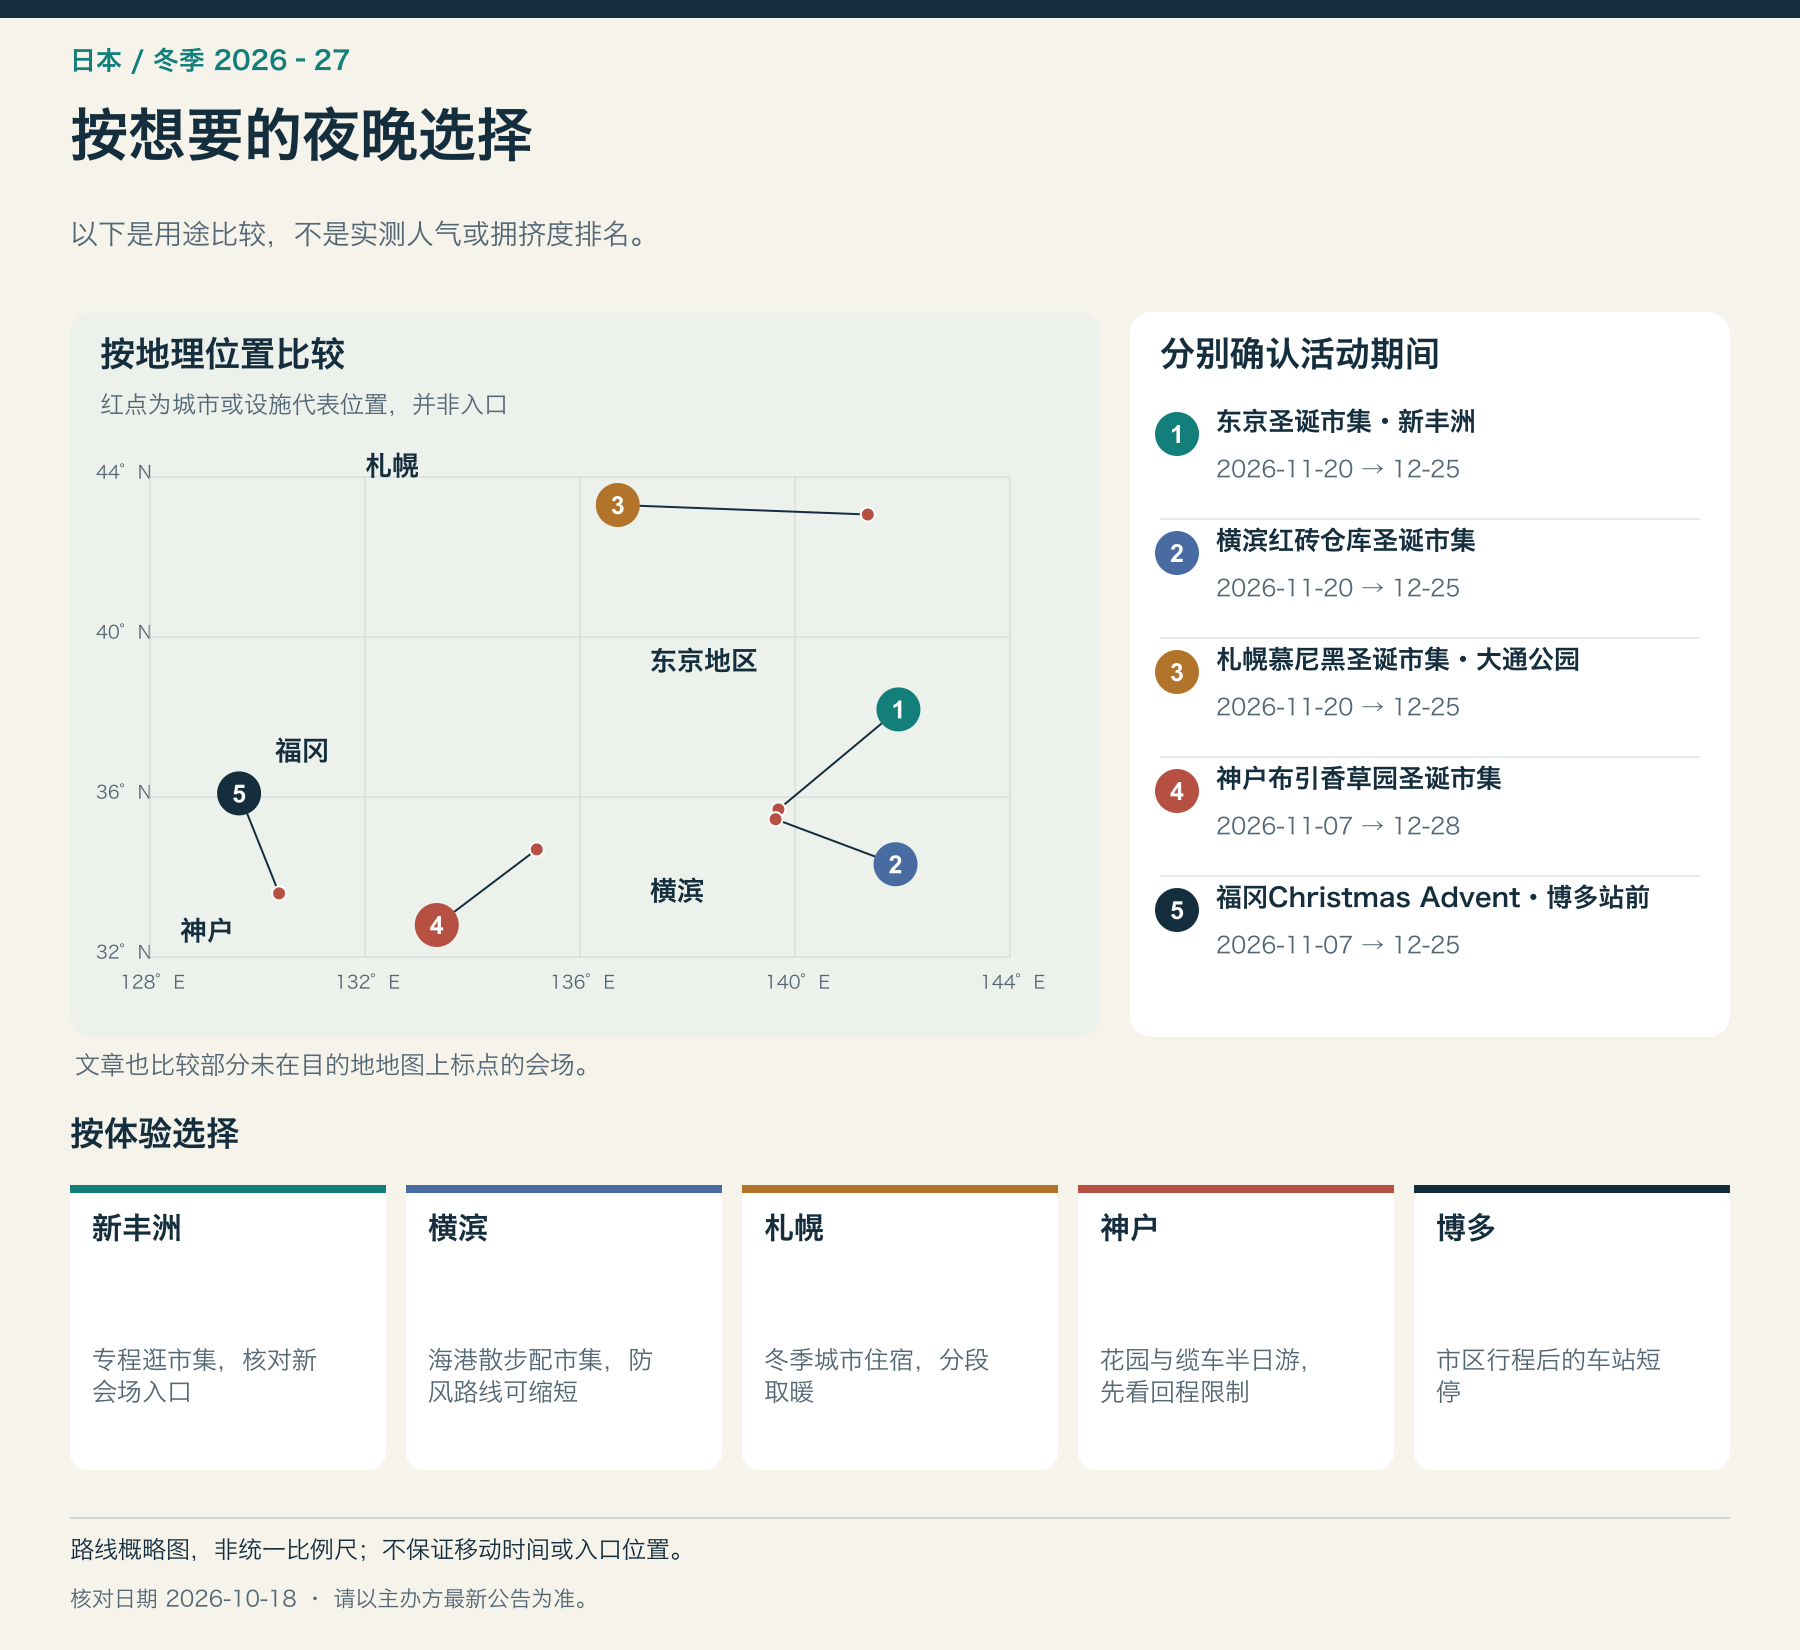This screenshot has height=1650, width=1800.
Task: Click the 福冈Christmas Advent・博多站前 title
Action: tap(1433, 898)
